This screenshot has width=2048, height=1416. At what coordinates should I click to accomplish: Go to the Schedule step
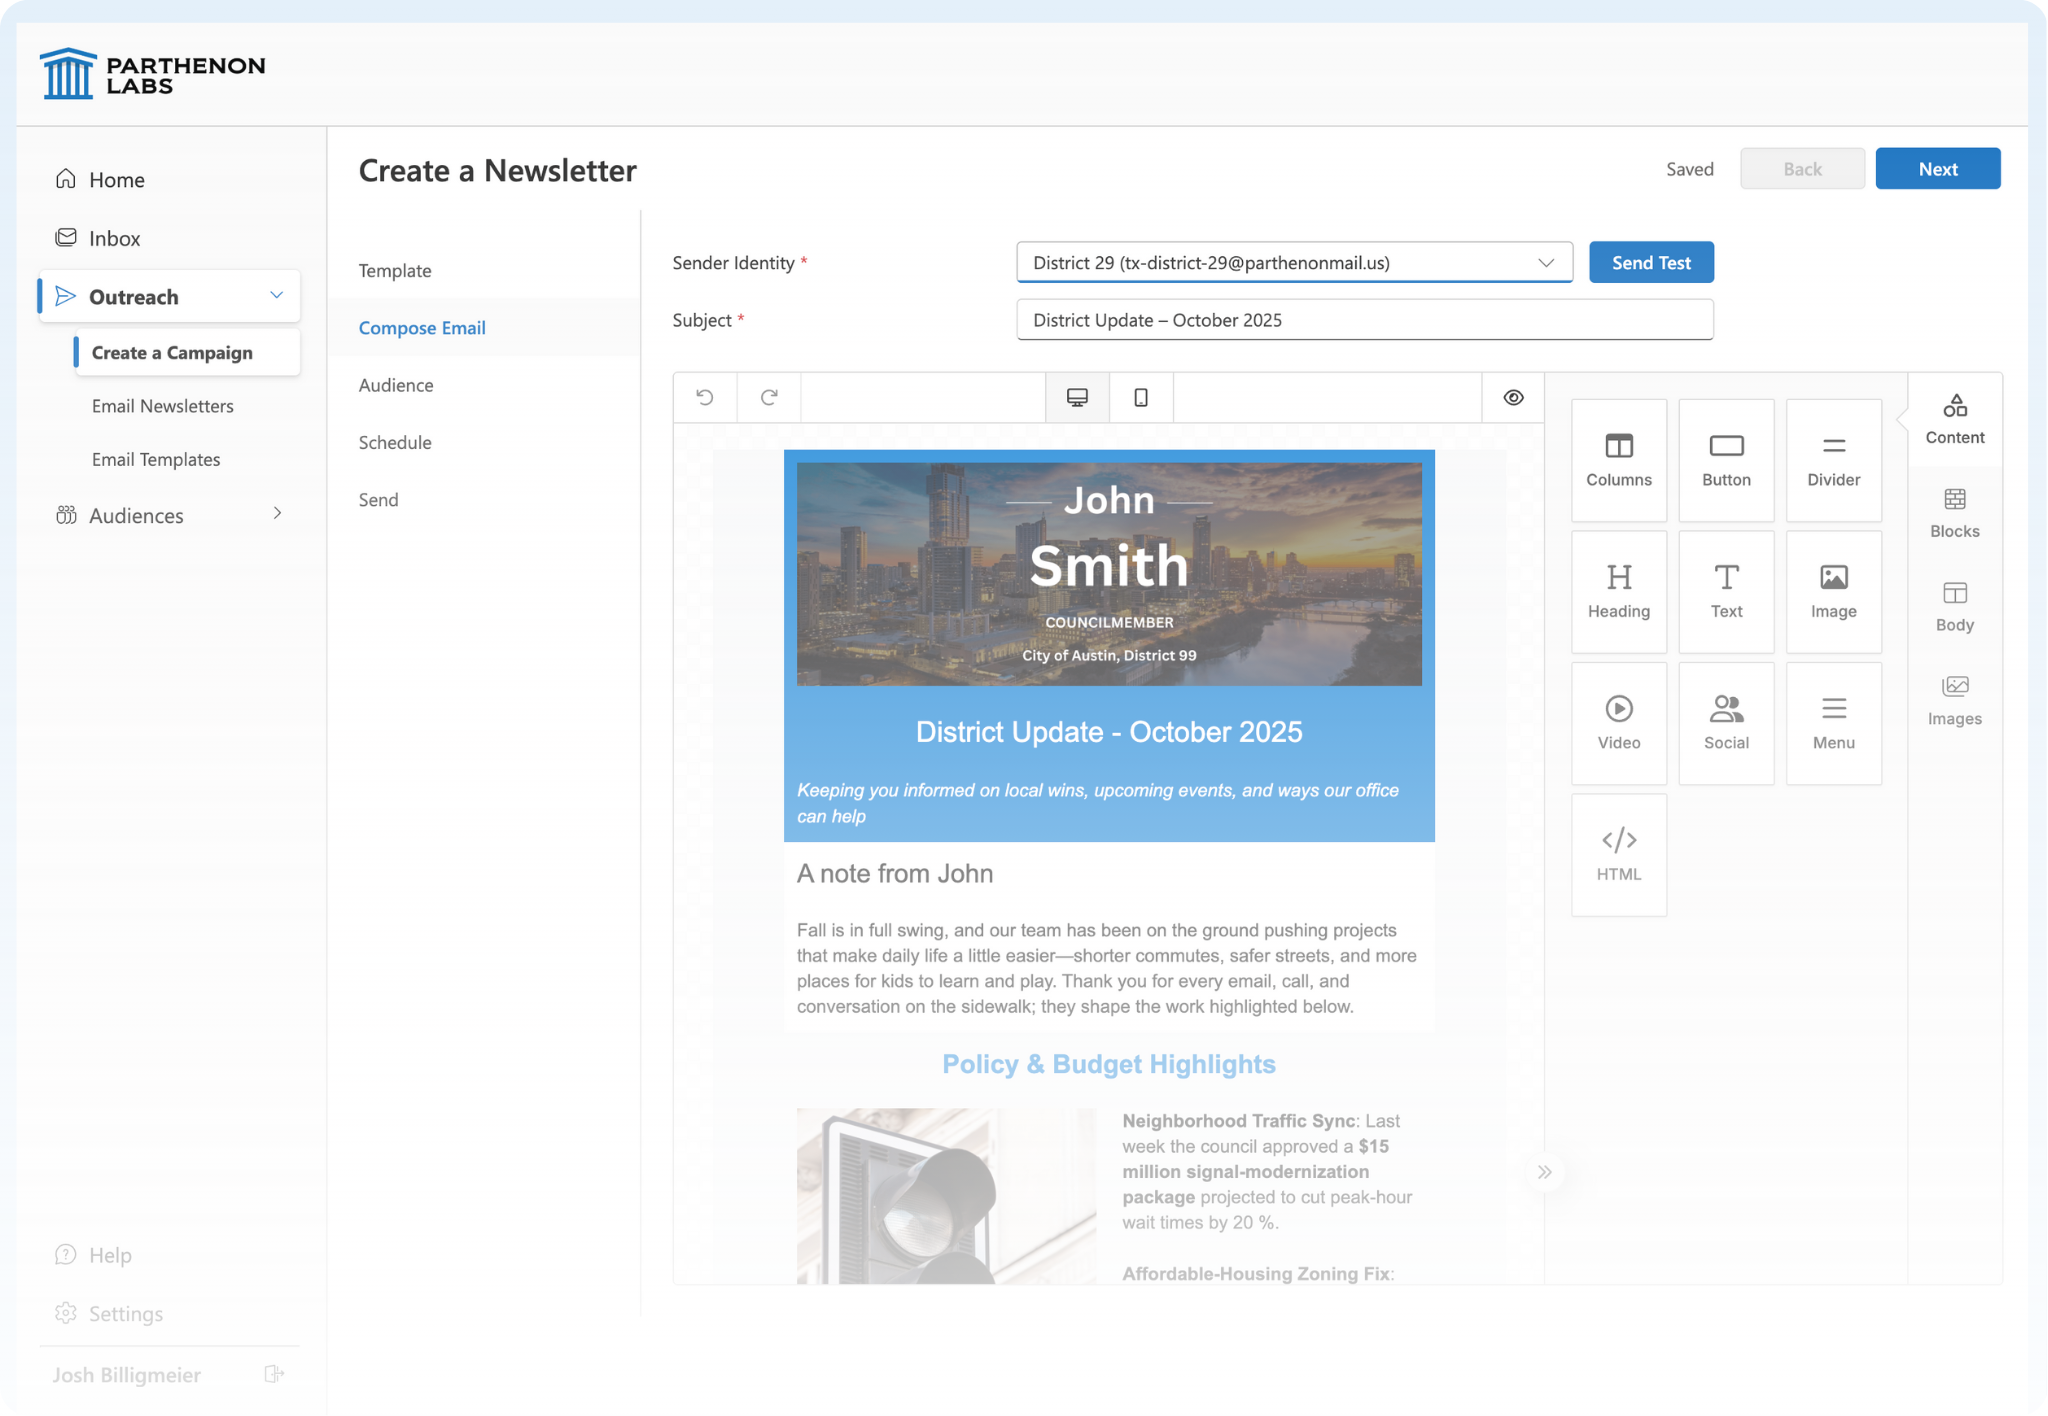coord(395,442)
